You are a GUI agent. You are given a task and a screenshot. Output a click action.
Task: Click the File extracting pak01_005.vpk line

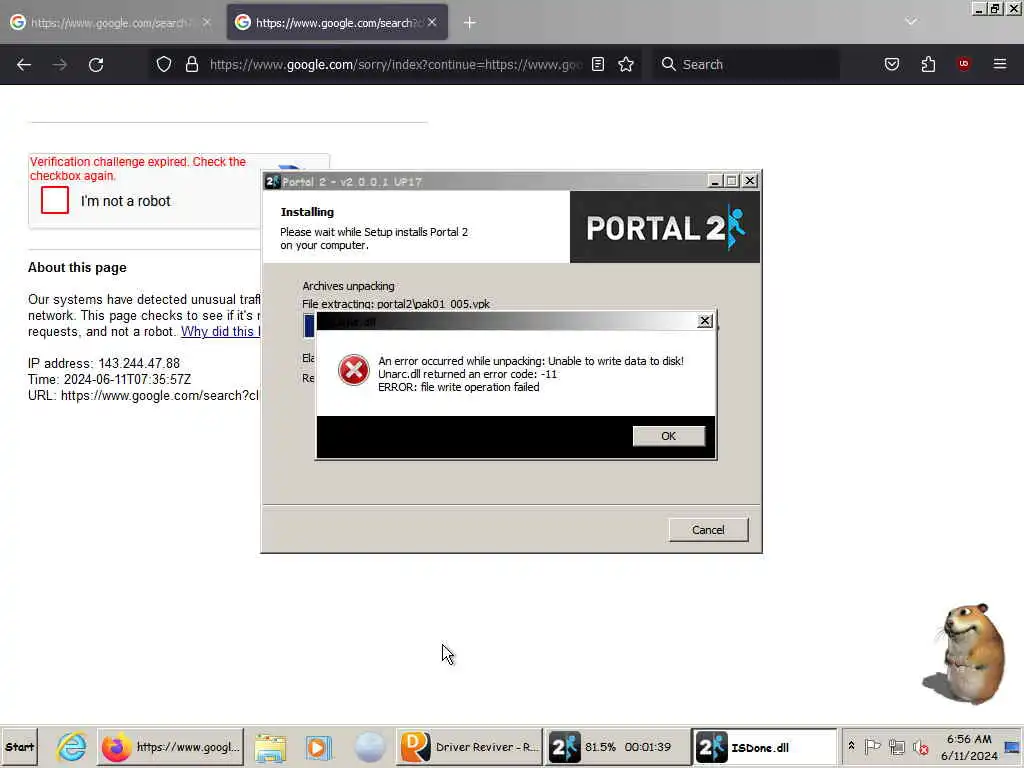pyautogui.click(x=396, y=304)
